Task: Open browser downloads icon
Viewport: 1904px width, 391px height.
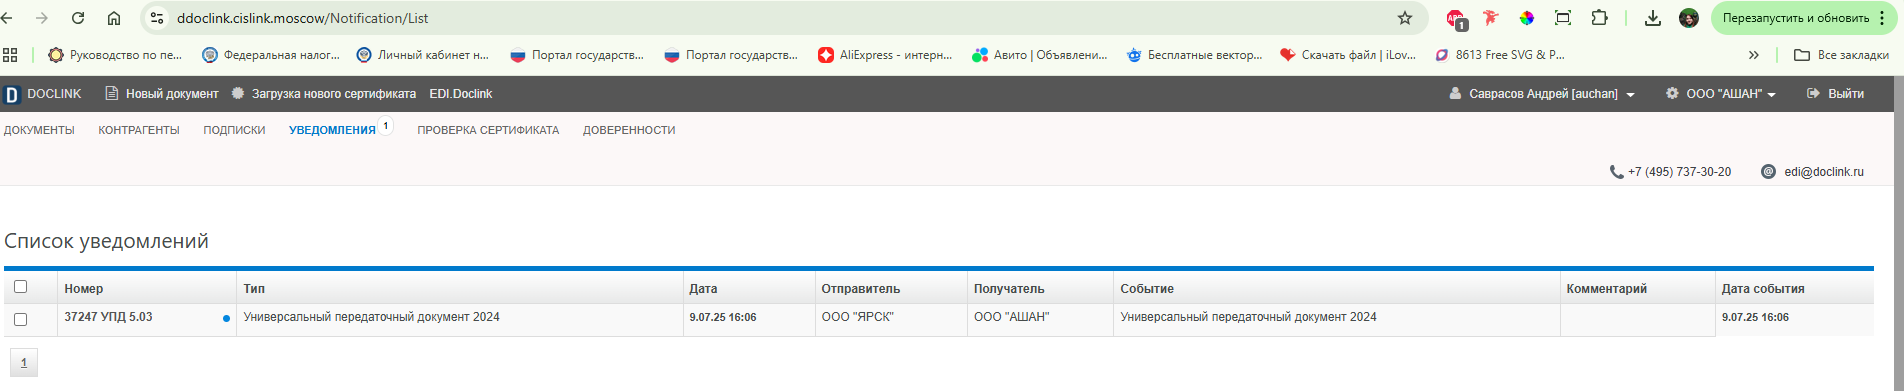Action: (x=1653, y=18)
